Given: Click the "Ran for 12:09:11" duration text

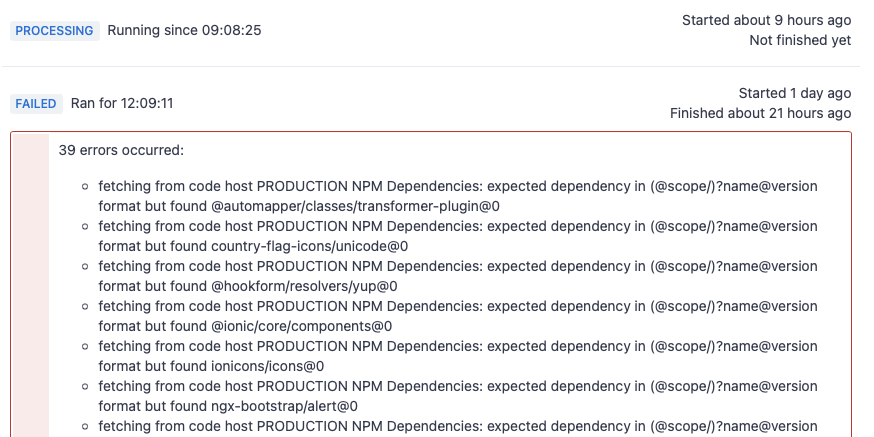Looking at the screenshot, I should [x=122, y=104].
